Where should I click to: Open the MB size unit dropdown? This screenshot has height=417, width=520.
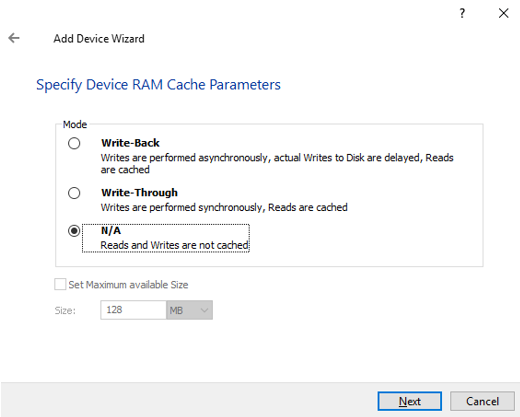(x=189, y=310)
